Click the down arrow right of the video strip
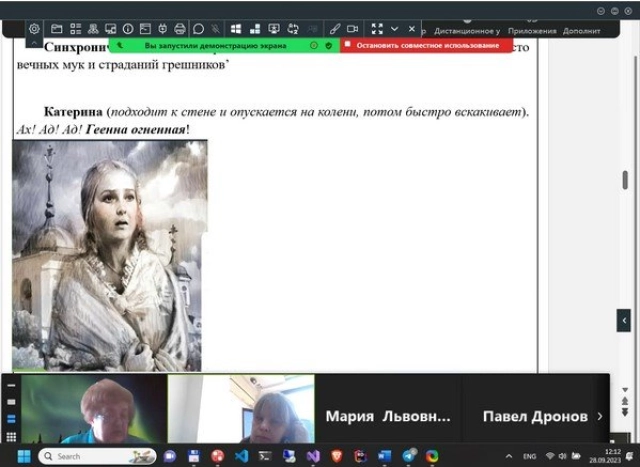The height and width of the screenshot is (467, 640). [x=625, y=390]
